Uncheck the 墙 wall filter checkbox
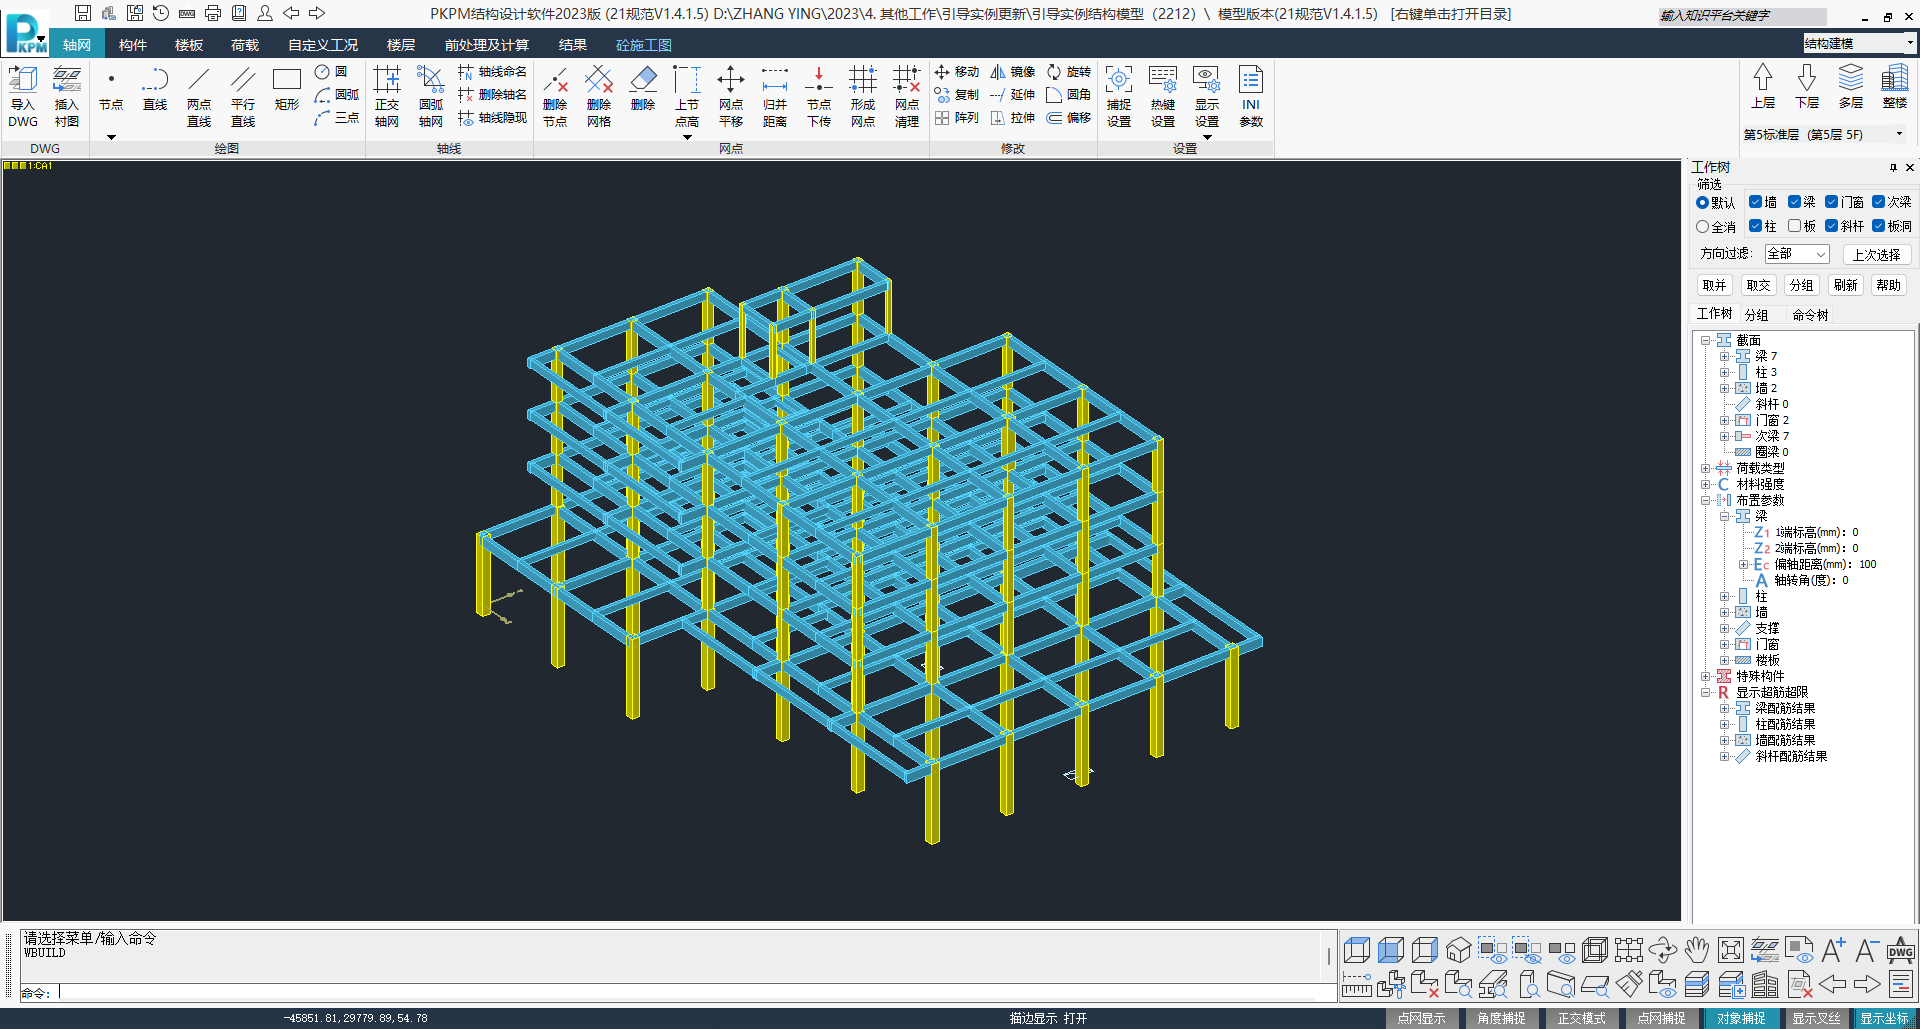Image resolution: width=1920 pixels, height=1029 pixels. 1755,202
